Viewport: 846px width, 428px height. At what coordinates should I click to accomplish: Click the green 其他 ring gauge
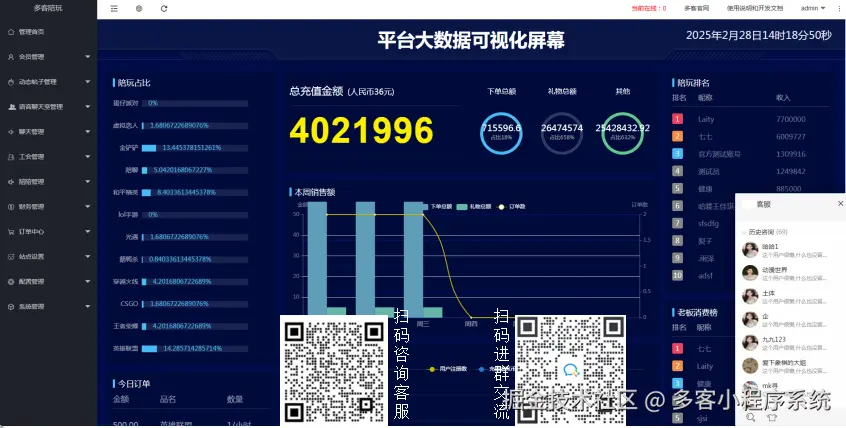[x=623, y=133]
